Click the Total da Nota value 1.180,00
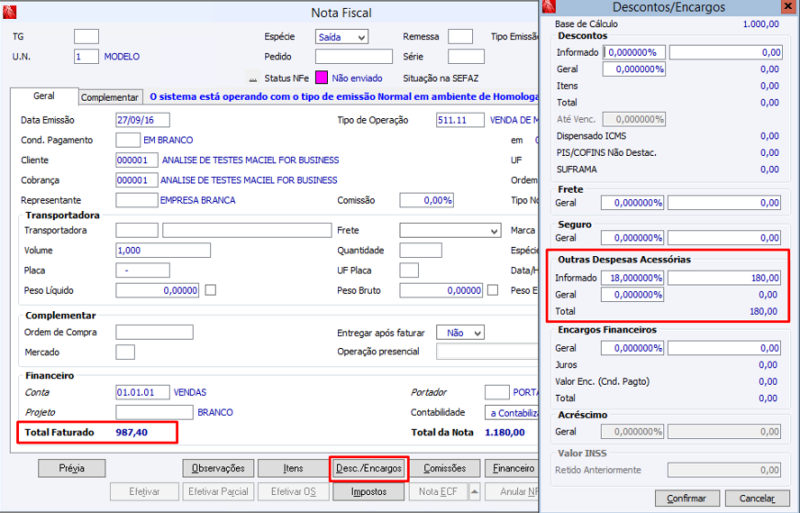800x513 pixels. pos(505,433)
